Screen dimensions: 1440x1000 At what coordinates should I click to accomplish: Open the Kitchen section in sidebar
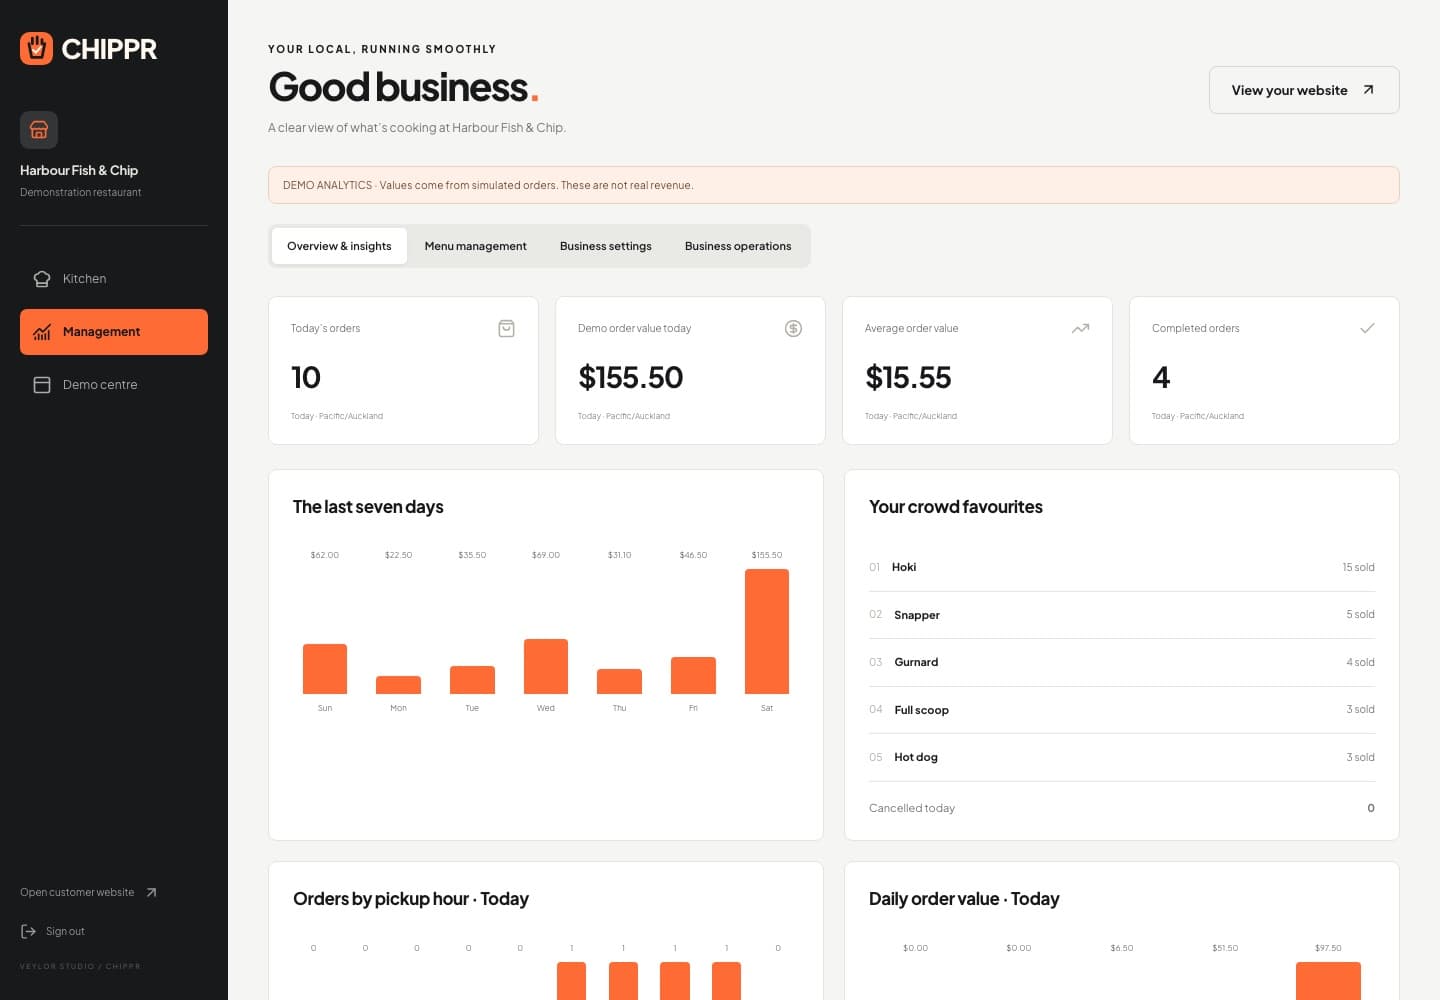pyautogui.click(x=114, y=279)
